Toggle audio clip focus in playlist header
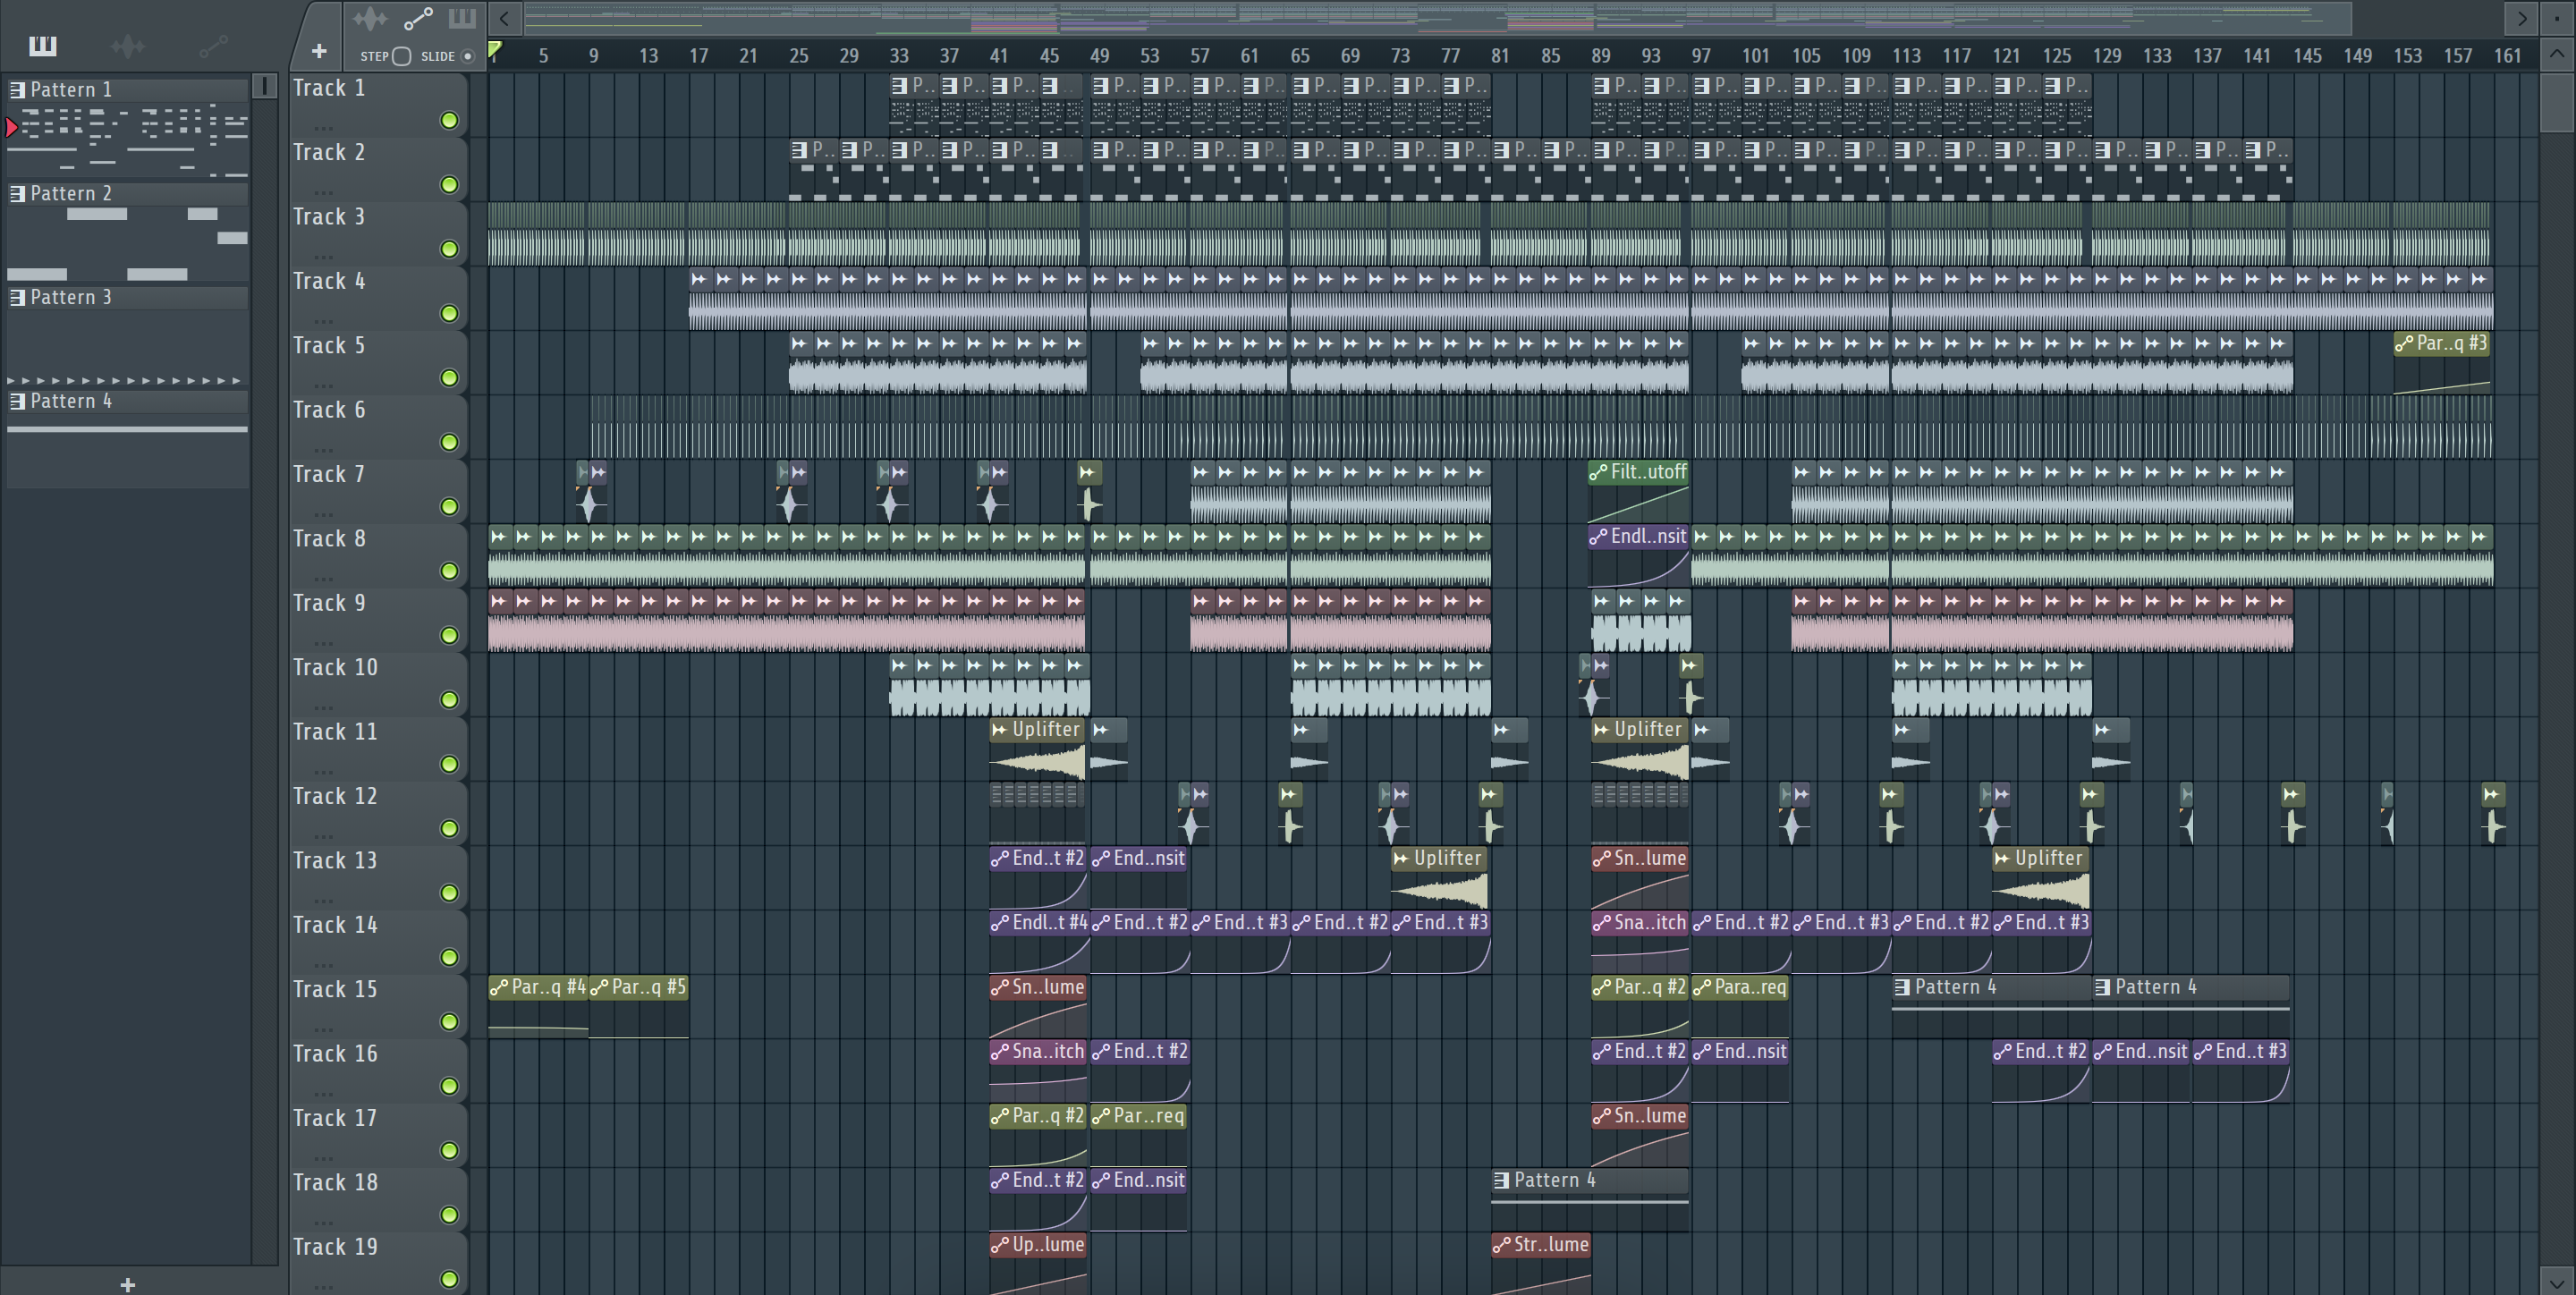The image size is (2576, 1295). point(369,18)
